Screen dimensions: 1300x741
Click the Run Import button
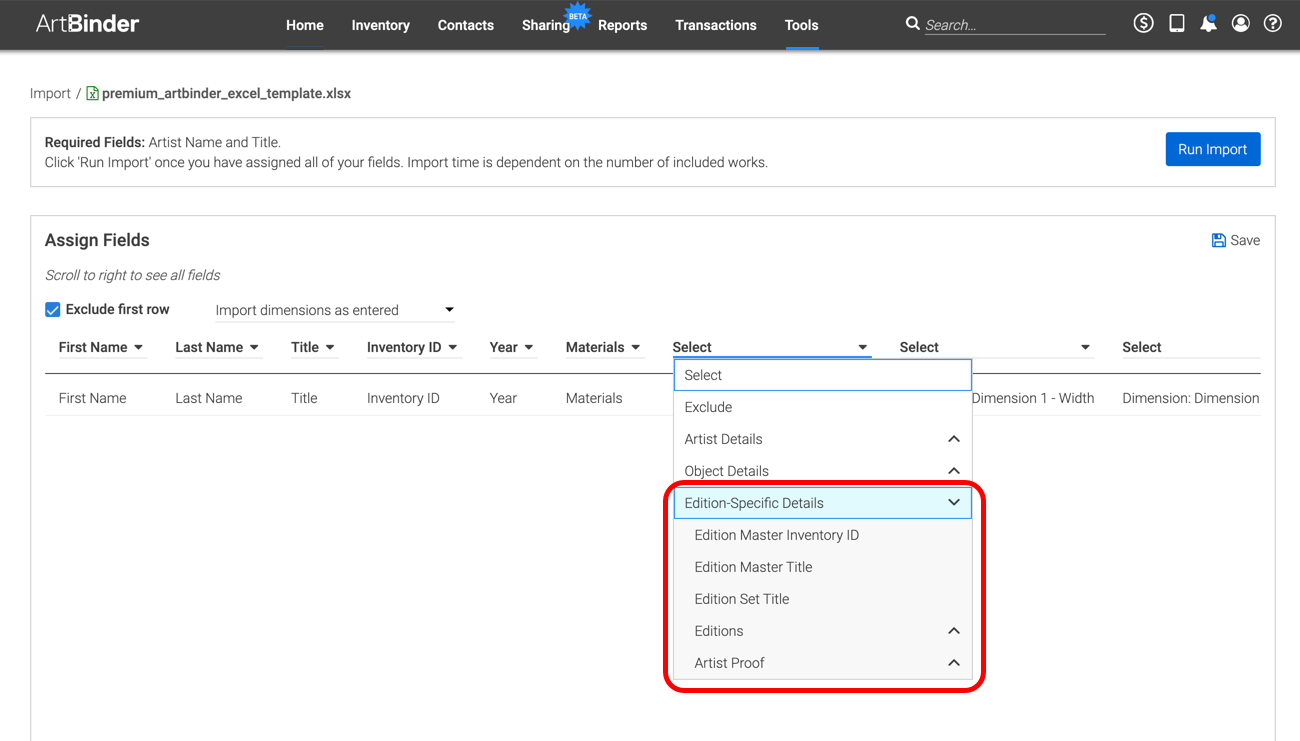click(1213, 149)
